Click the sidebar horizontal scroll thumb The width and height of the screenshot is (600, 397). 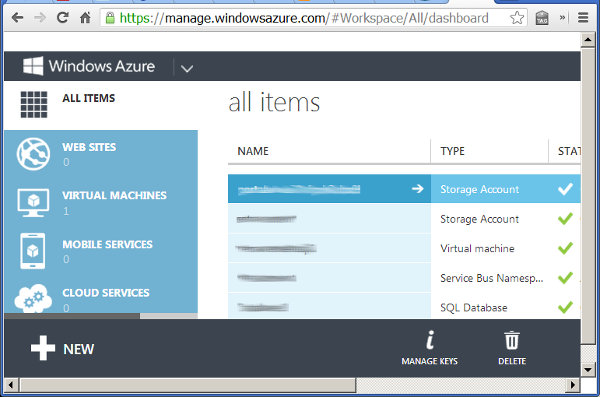[x=72, y=316]
